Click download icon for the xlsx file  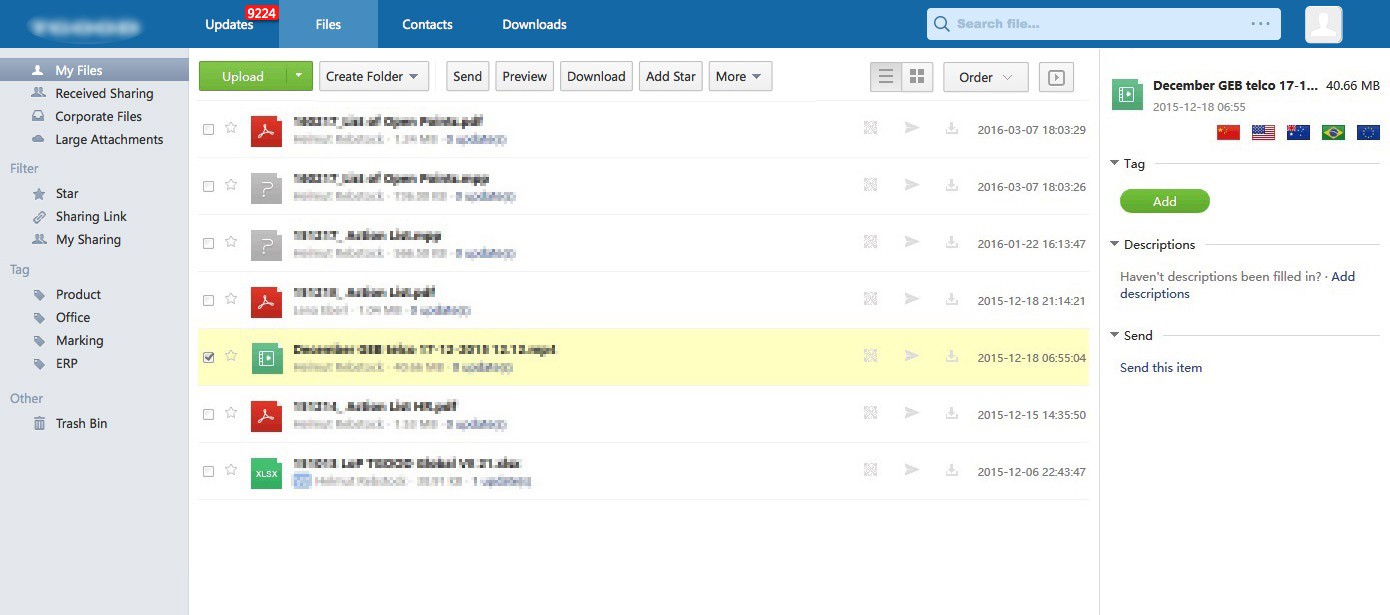[x=952, y=471]
